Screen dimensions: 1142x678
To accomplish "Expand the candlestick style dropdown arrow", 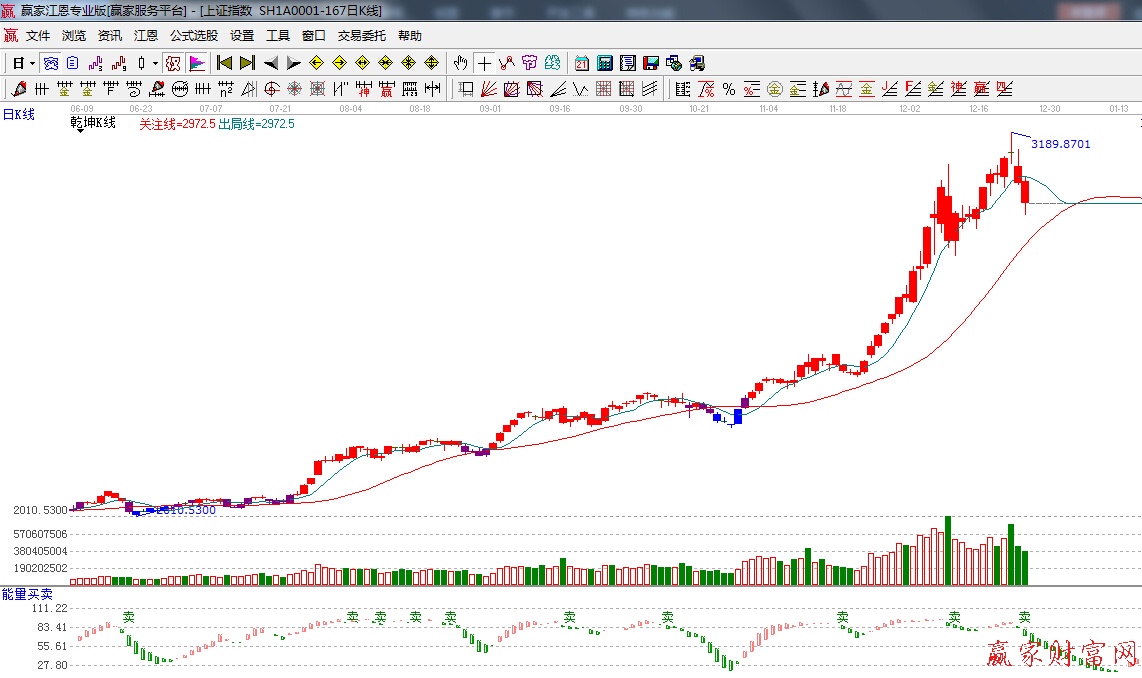I will pos(155,63).
